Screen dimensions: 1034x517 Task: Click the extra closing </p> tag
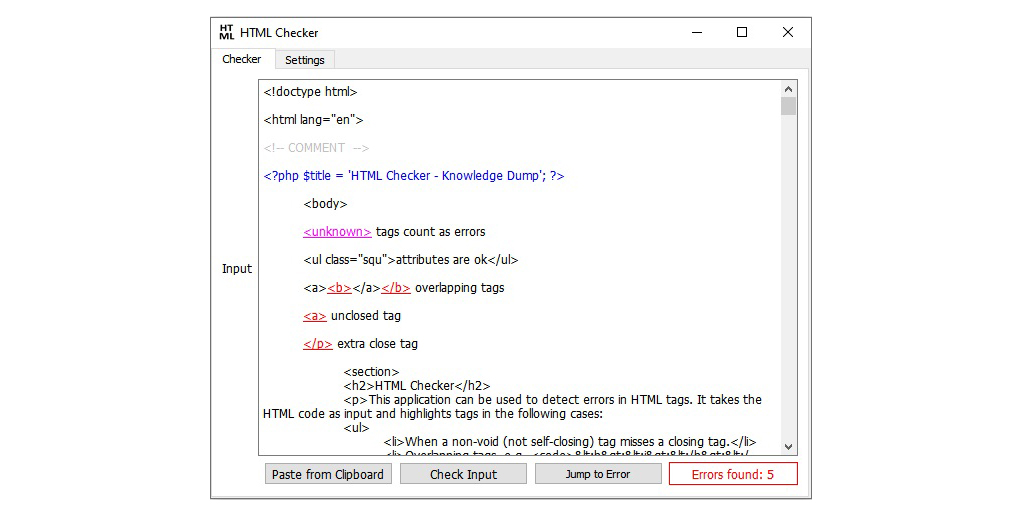pyautogui.click(x=318, y=344)
